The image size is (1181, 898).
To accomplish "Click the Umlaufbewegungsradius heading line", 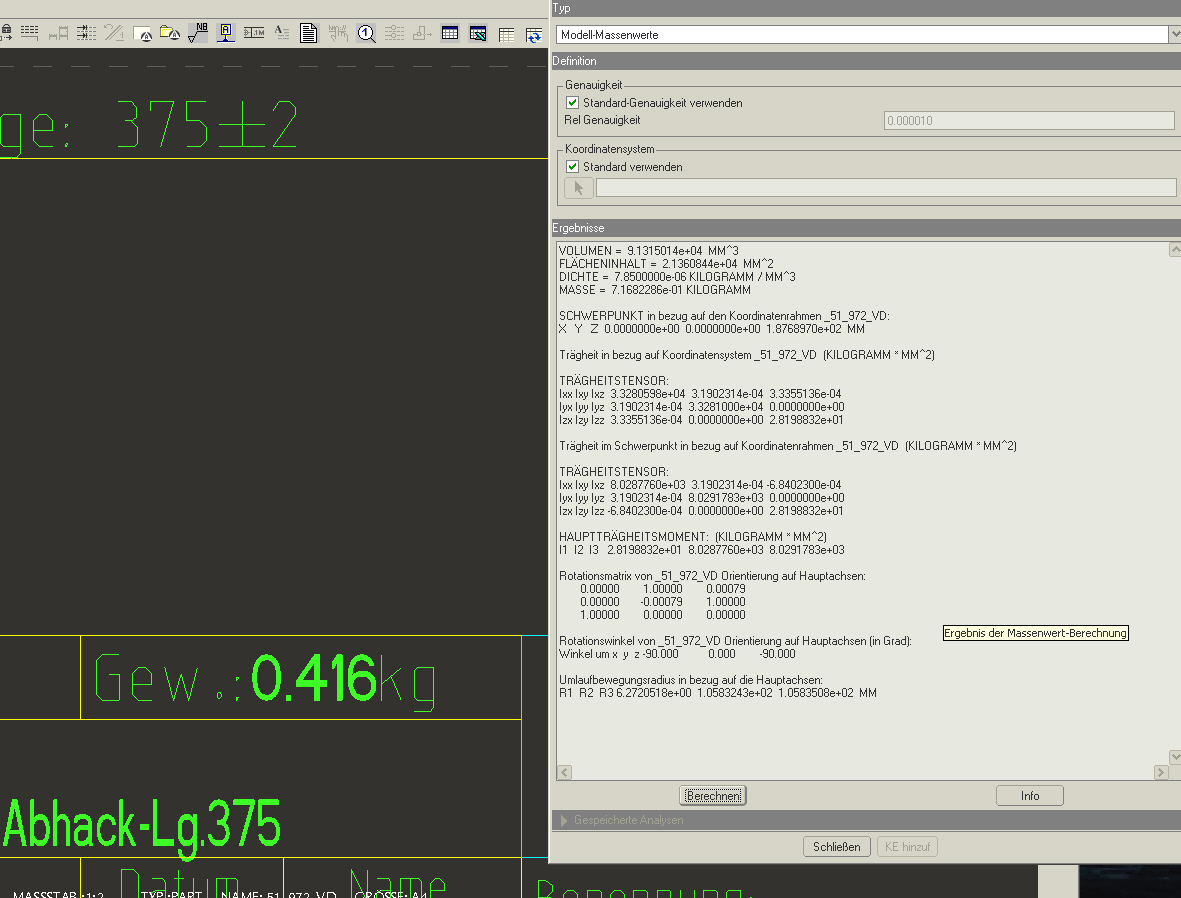I will coord(691,680).
